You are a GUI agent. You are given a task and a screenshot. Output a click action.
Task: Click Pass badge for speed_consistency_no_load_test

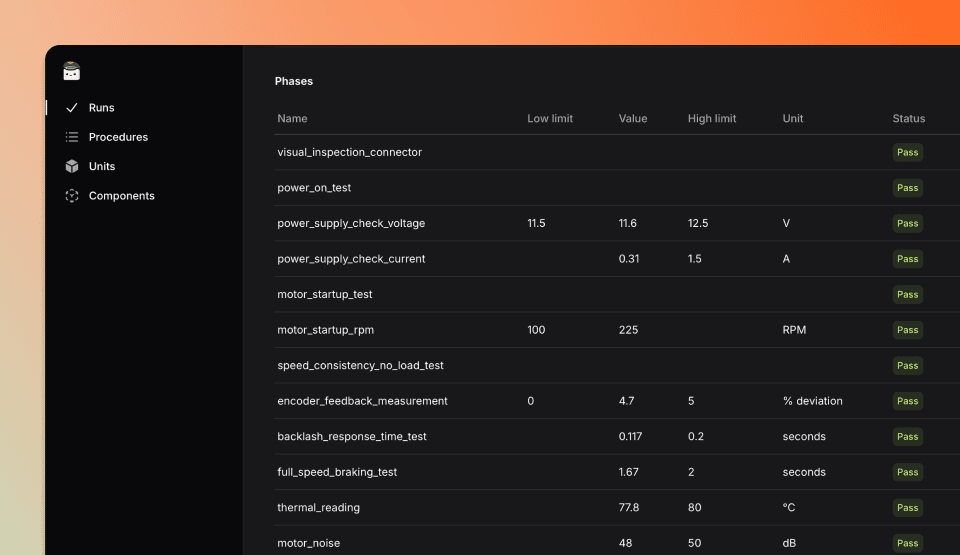[x=907, y=366]
